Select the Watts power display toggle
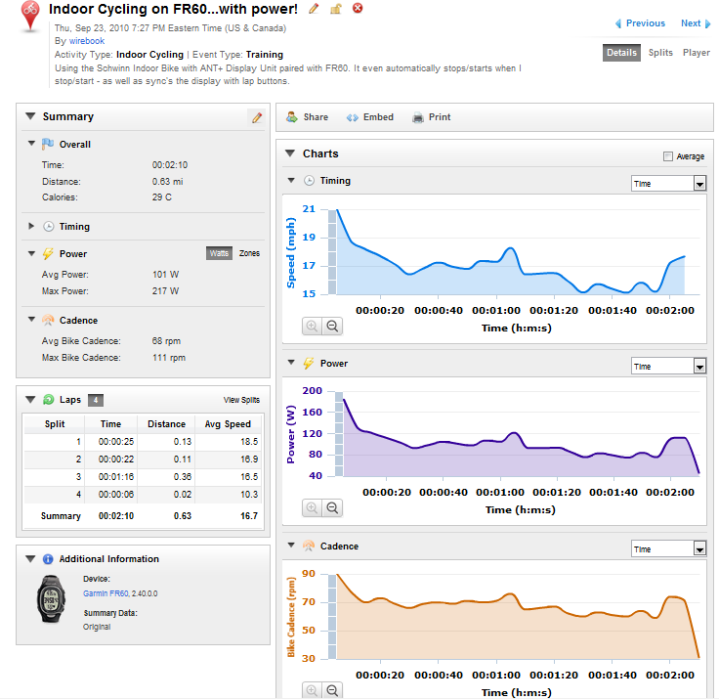The width and height of the screenshot is (719, 700). pos(219,253)
